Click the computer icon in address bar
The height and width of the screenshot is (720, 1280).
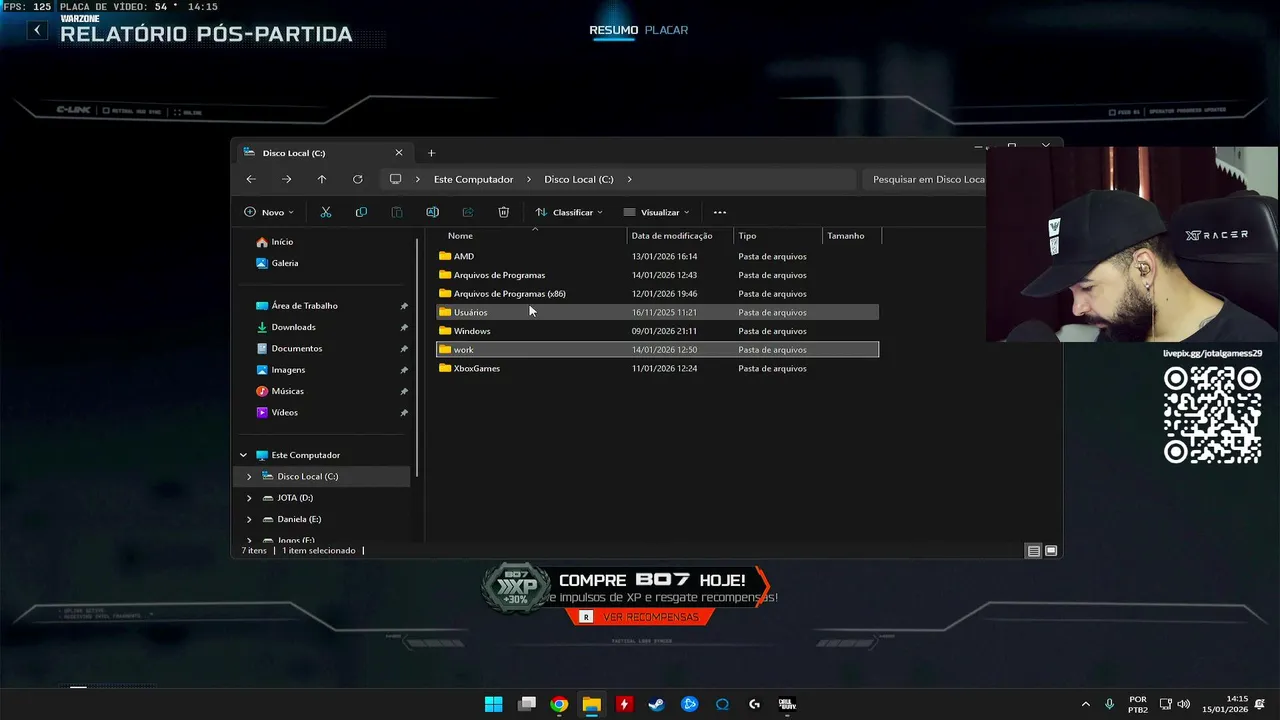[395, 179]
